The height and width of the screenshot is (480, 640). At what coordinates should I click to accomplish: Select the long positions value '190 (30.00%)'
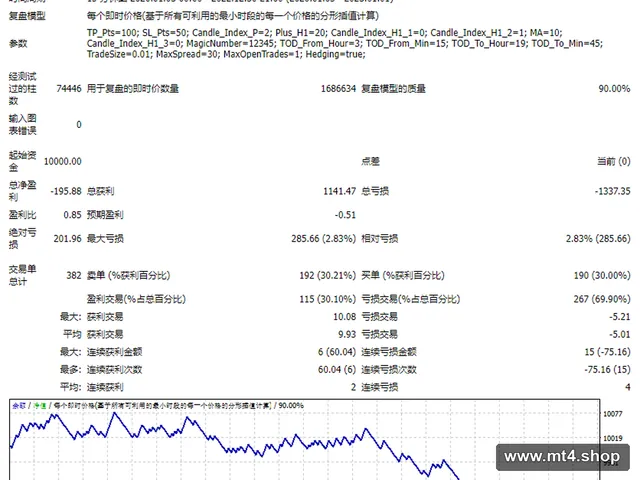coord(602,275)
